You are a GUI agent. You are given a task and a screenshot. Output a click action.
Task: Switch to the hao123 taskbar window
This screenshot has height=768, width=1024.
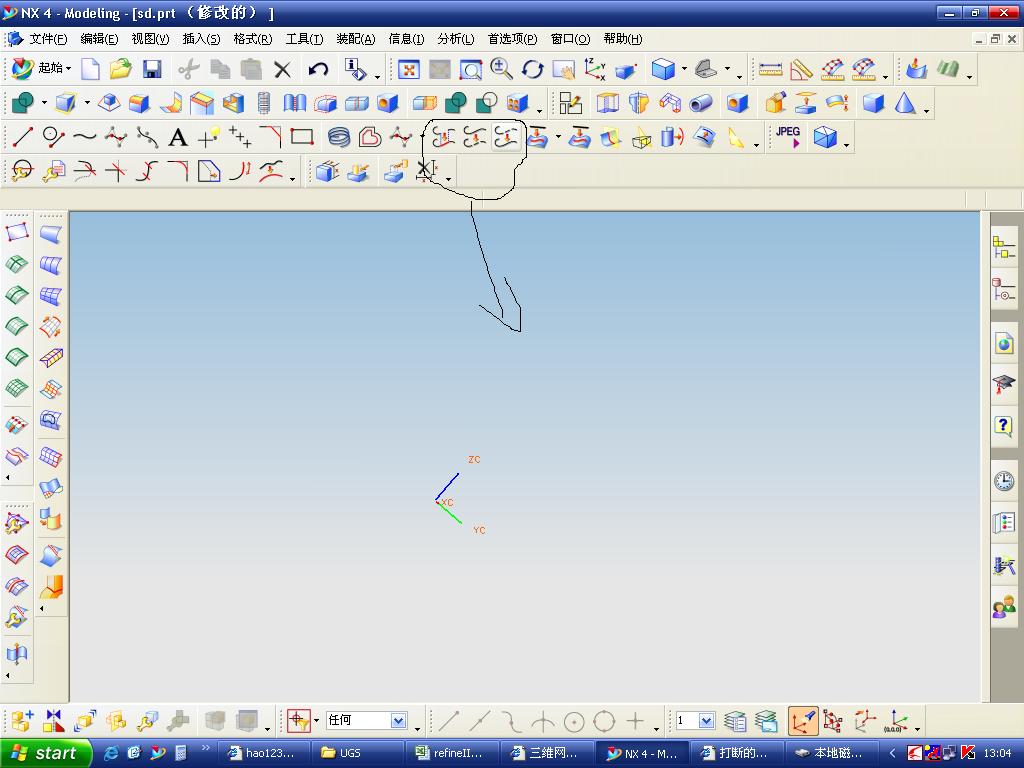(262, 753)
